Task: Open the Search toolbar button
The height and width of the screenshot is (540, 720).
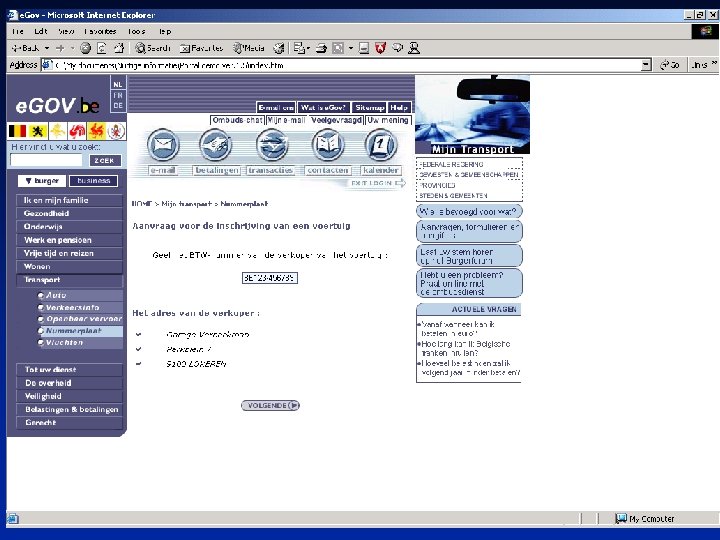Action: pos(153,48)
